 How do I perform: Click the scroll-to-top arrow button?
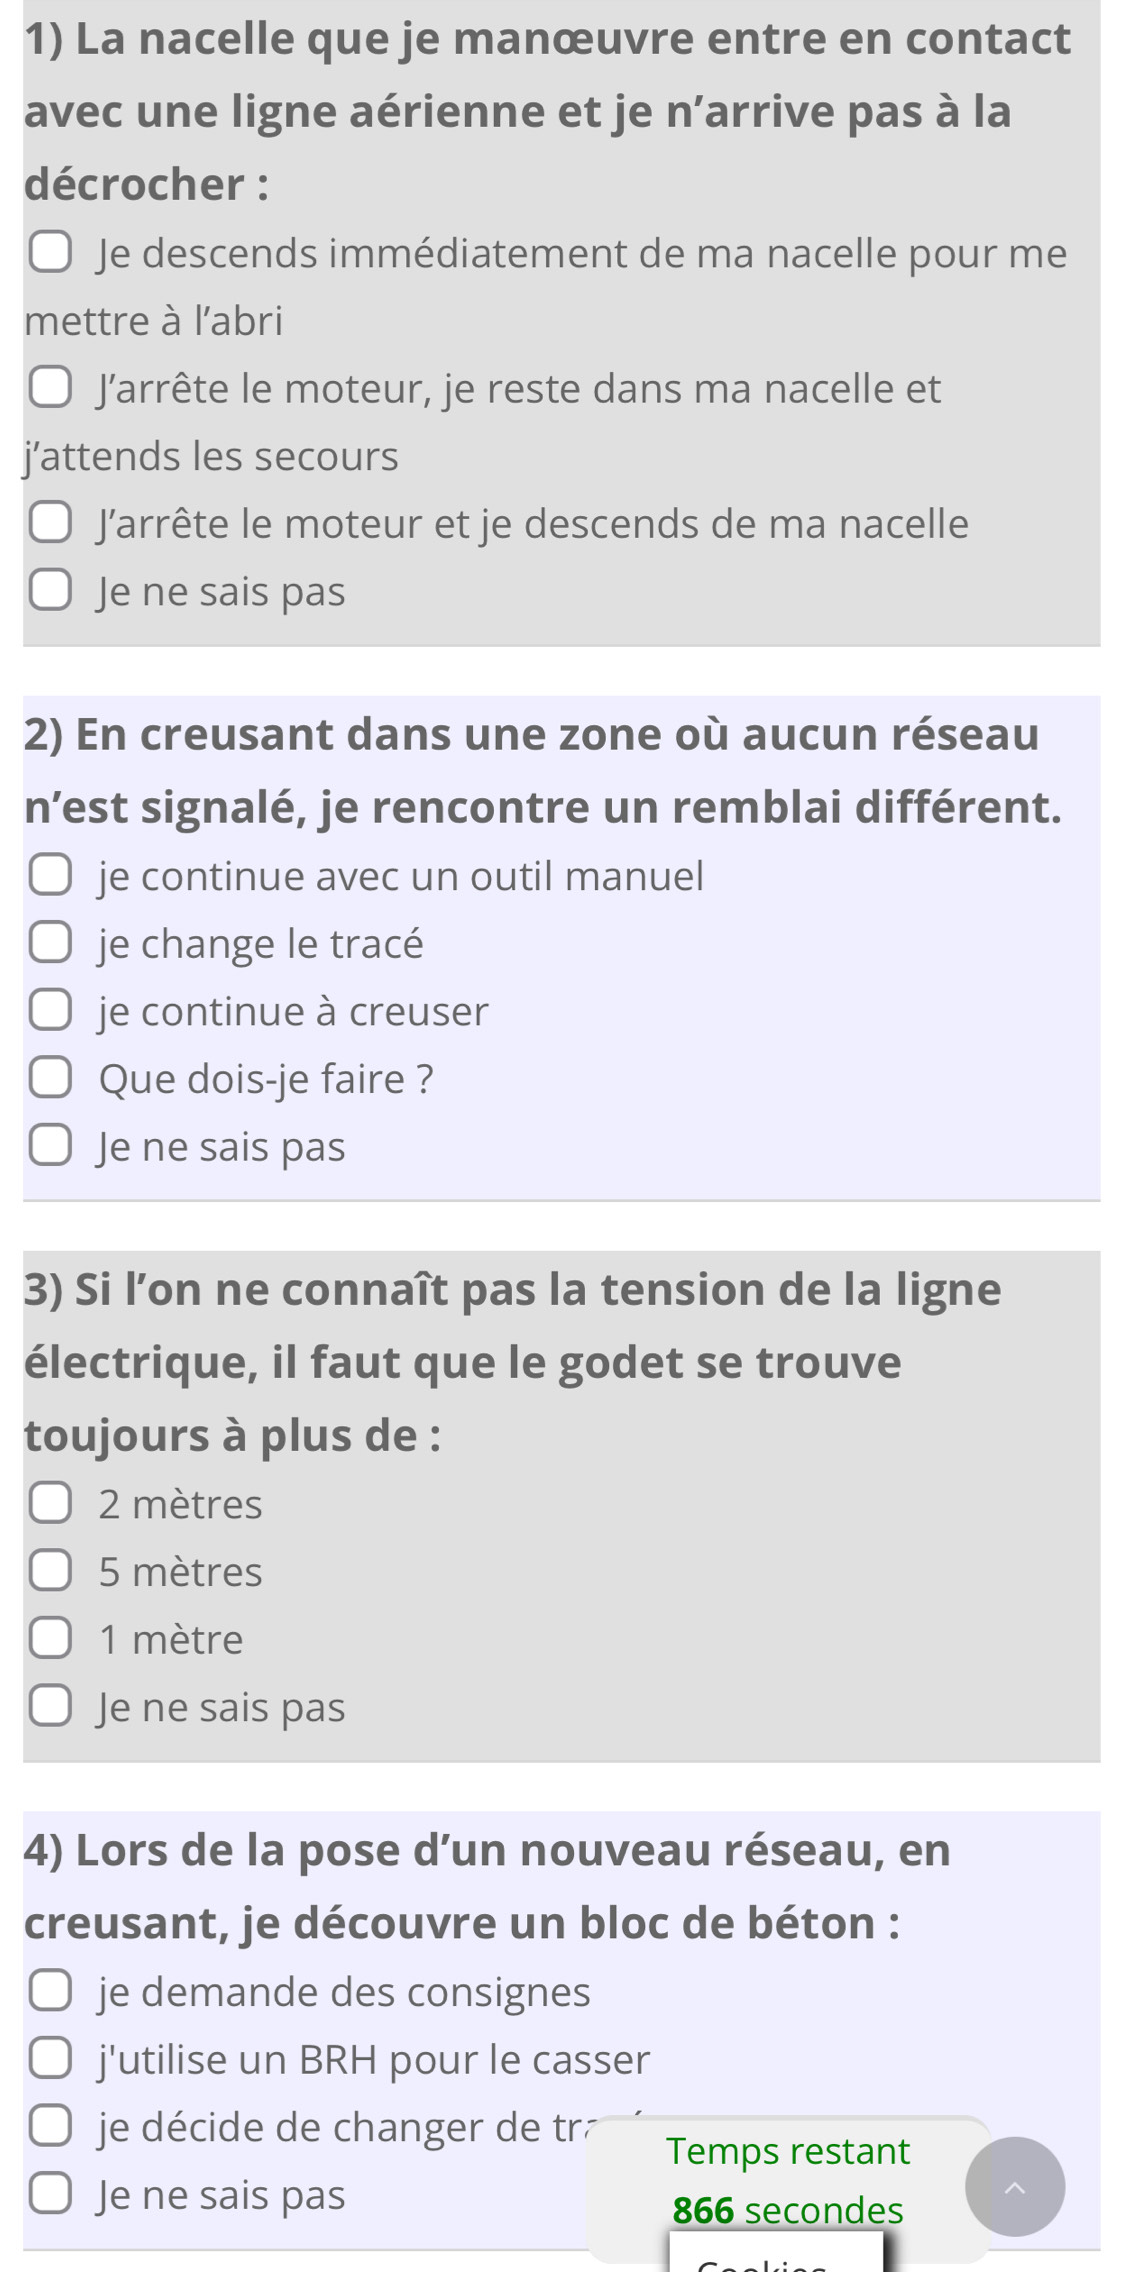[1014, 2187]
